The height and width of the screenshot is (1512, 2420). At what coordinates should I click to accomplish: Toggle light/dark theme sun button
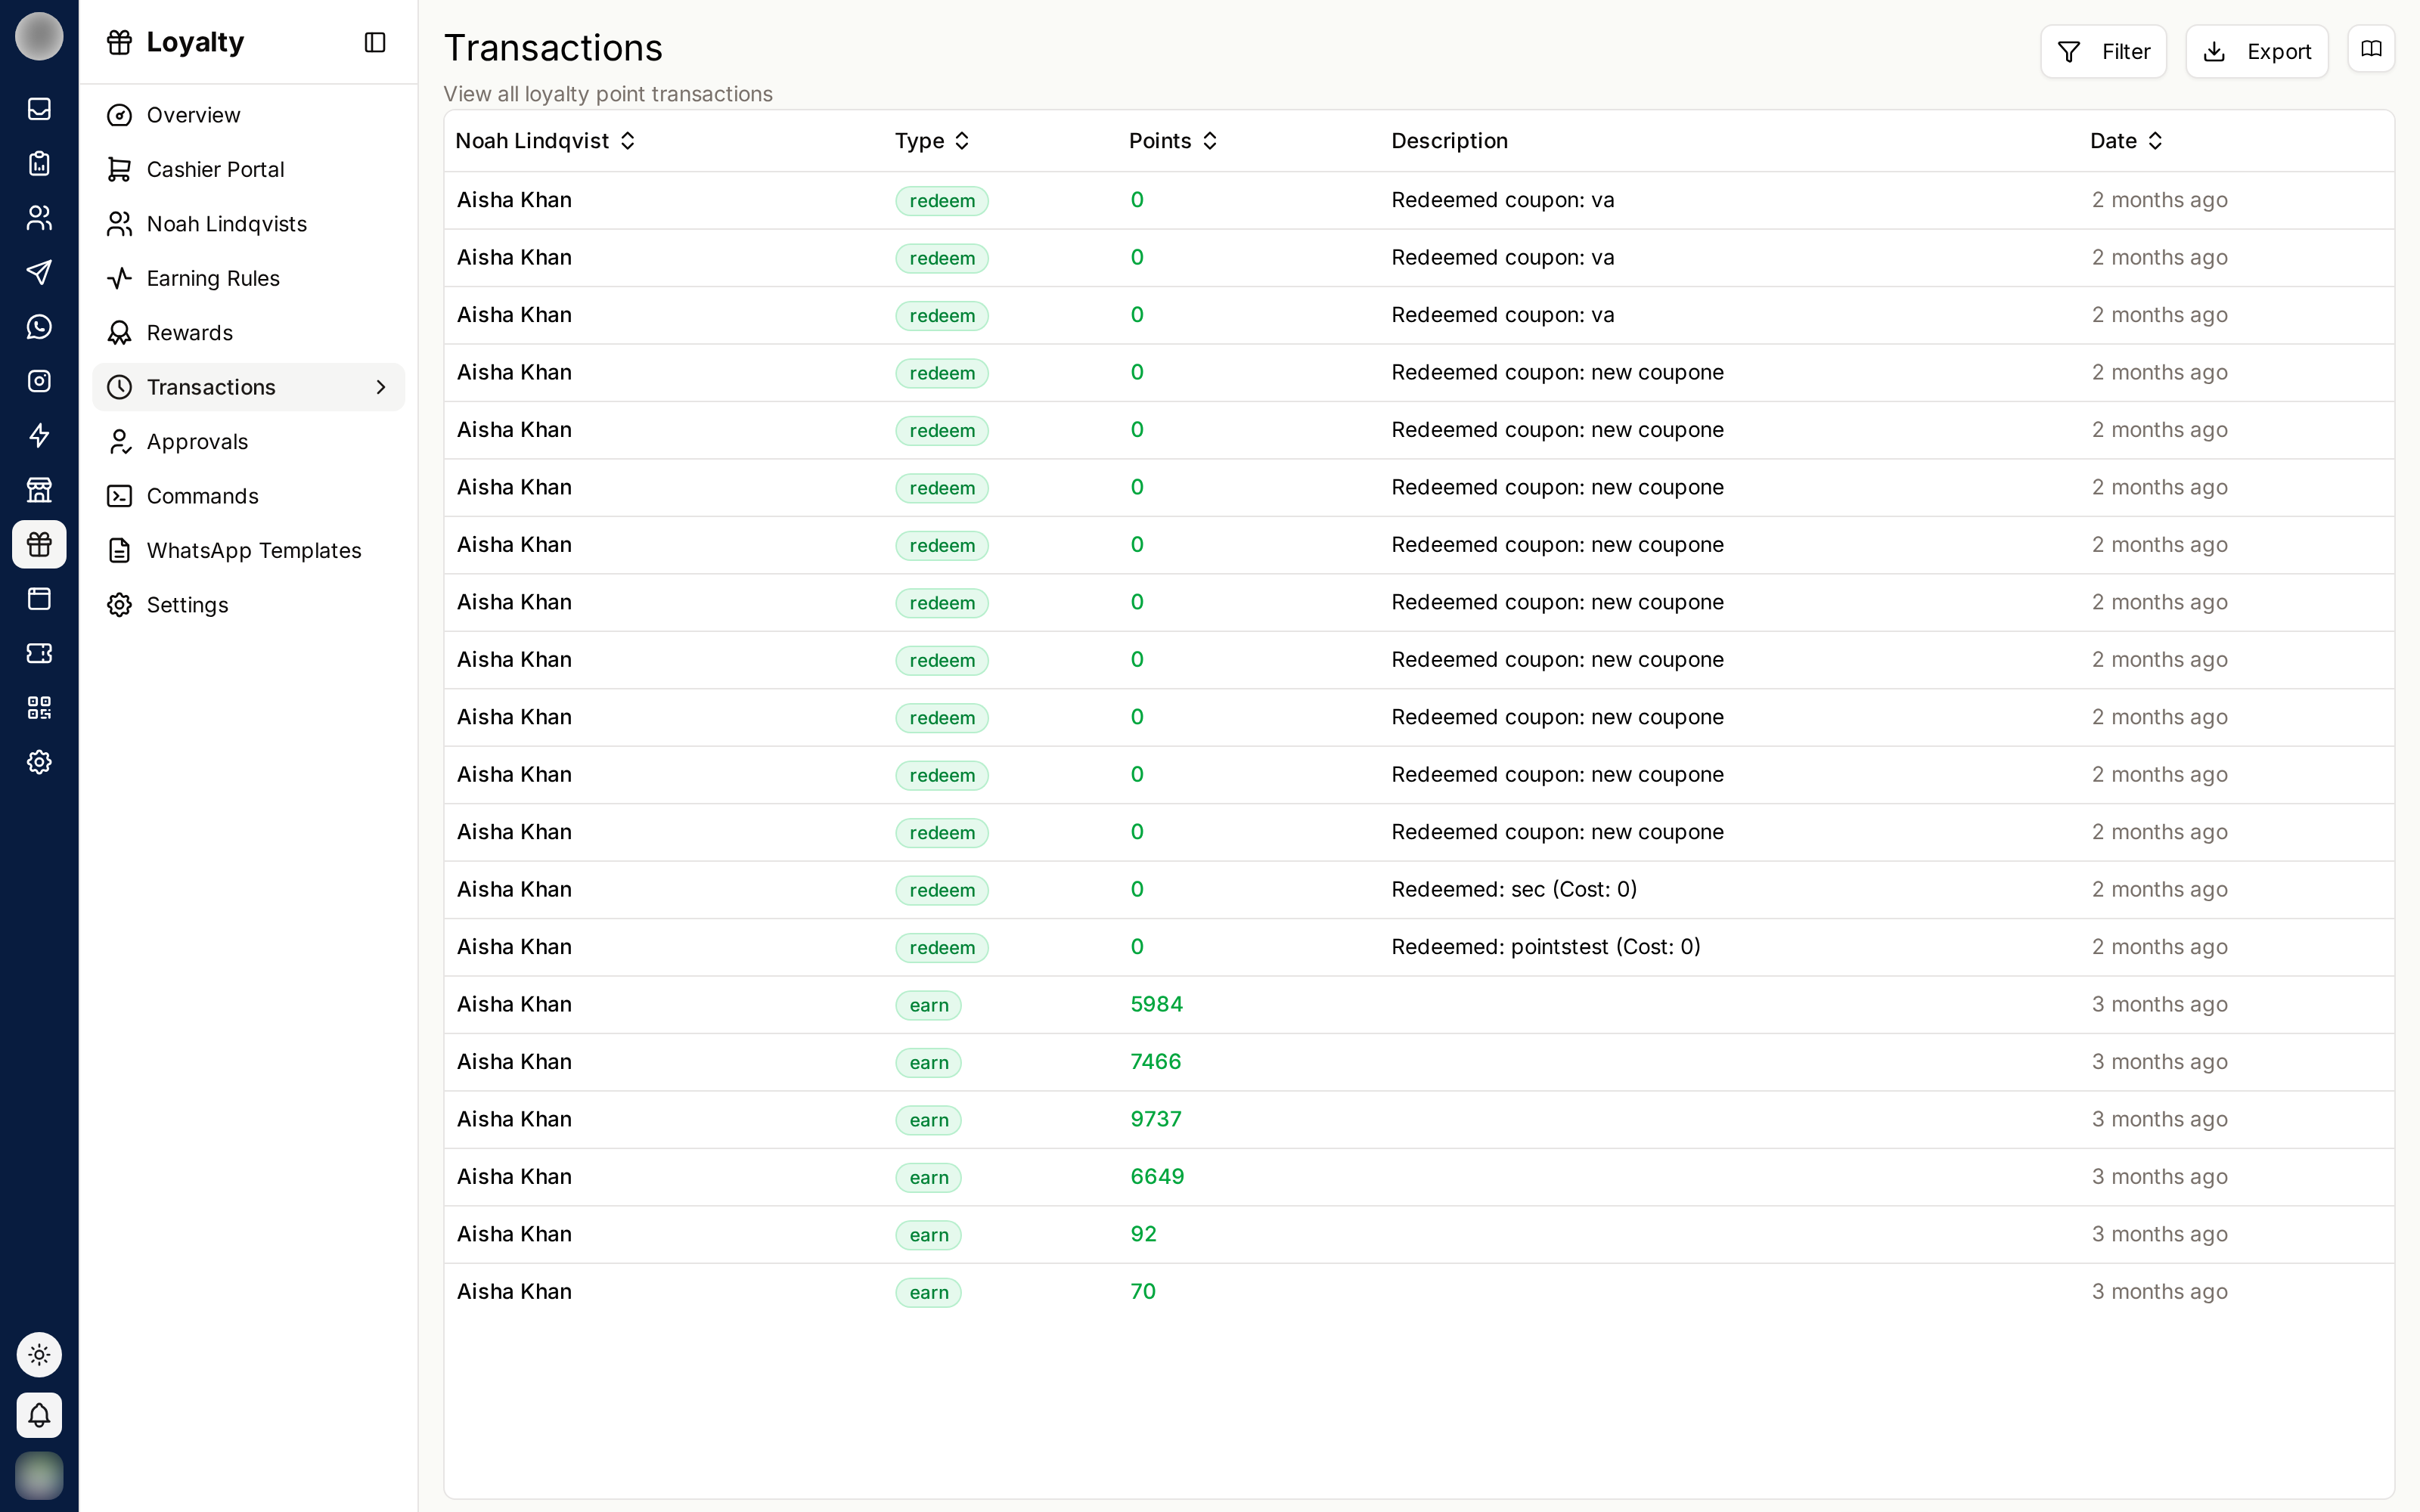pyautogui.click(x=39, y=1355)
